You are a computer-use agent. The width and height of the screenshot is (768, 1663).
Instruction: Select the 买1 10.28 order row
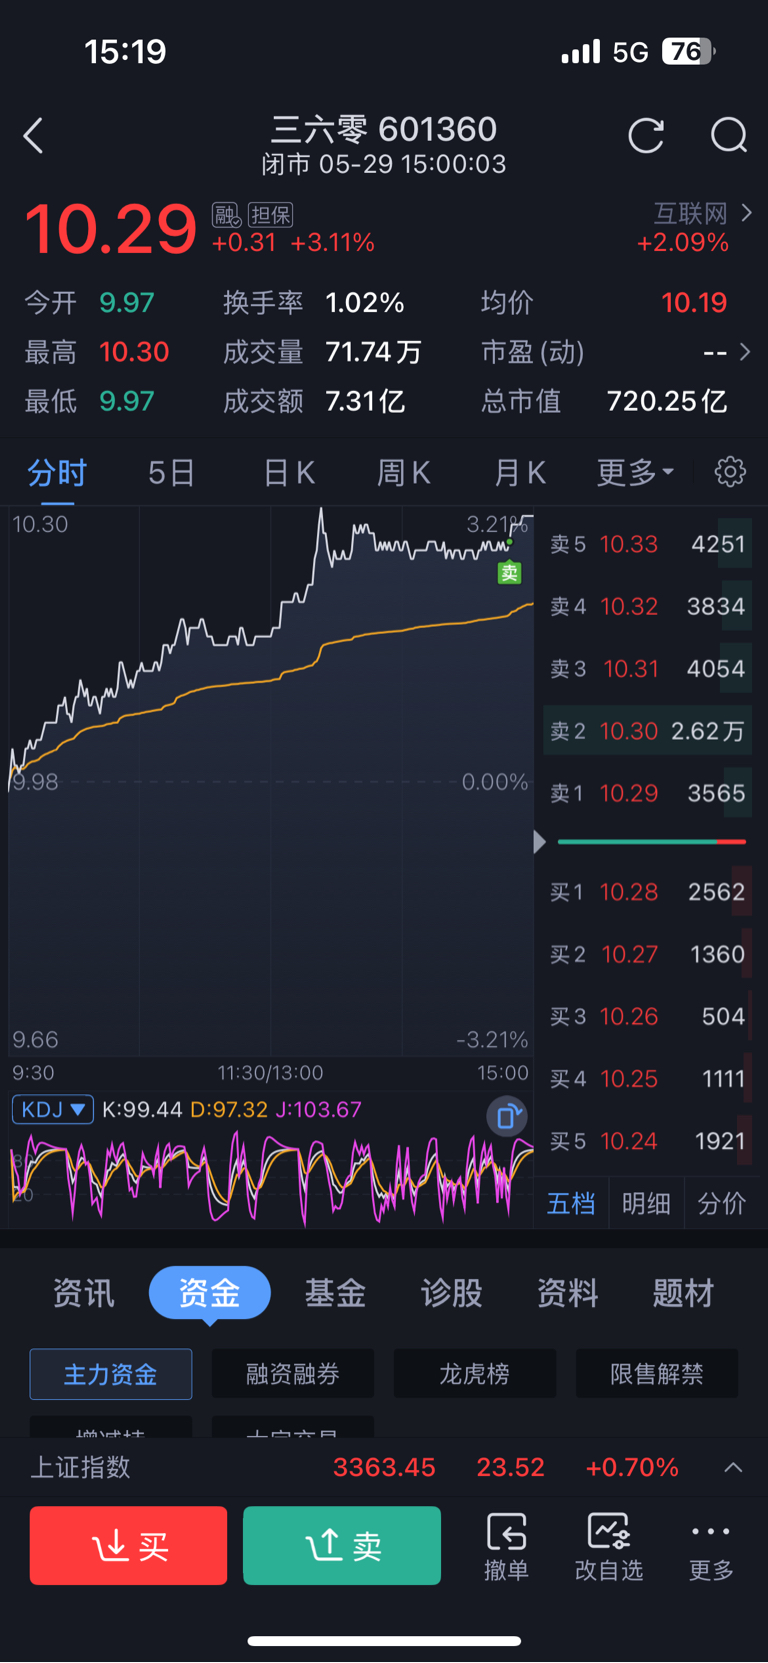648,892
